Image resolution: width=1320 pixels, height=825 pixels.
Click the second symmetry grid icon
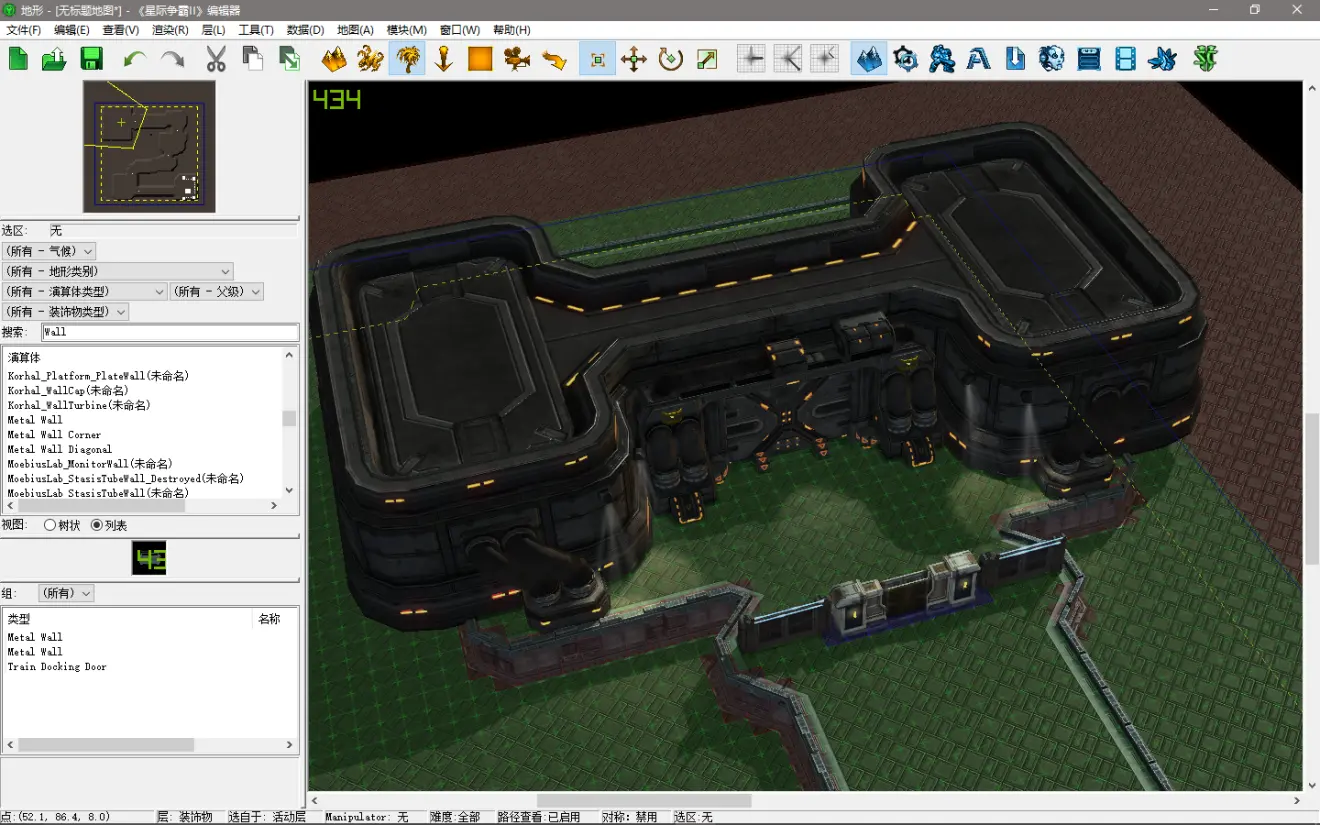click(787, 59)
